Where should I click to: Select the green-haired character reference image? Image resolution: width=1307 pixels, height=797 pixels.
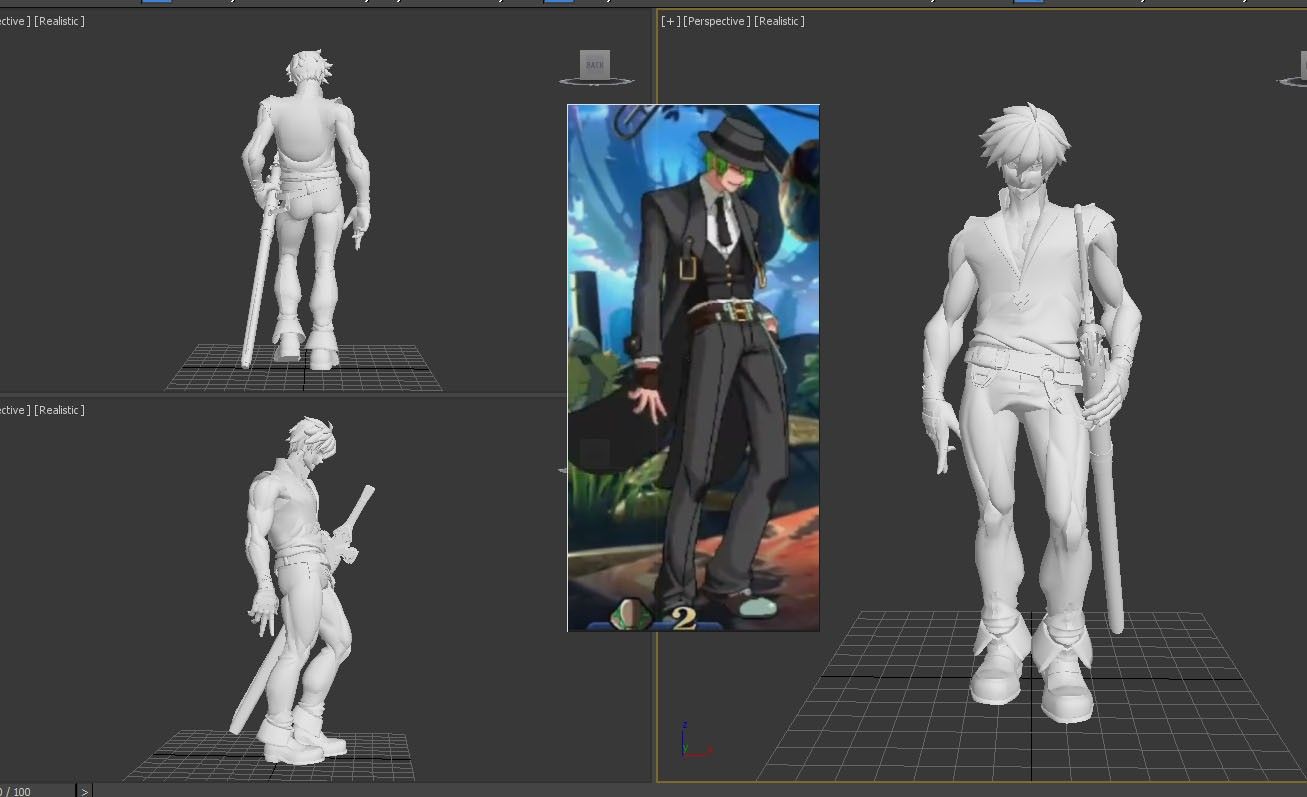click(693, 367)
